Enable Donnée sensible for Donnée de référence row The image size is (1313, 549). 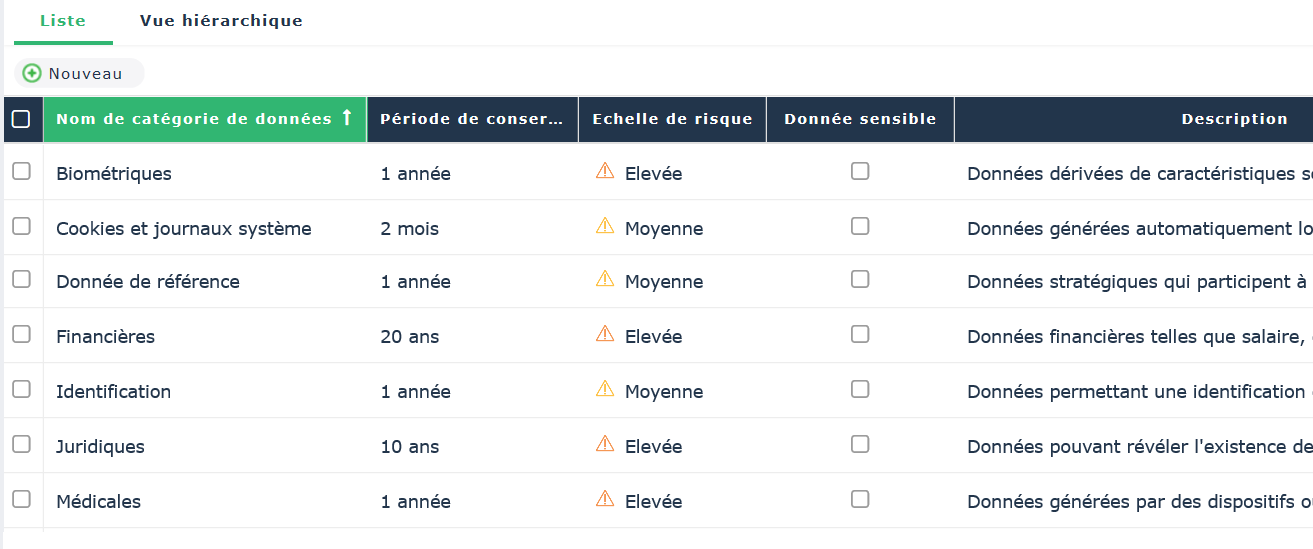(860, 280)
